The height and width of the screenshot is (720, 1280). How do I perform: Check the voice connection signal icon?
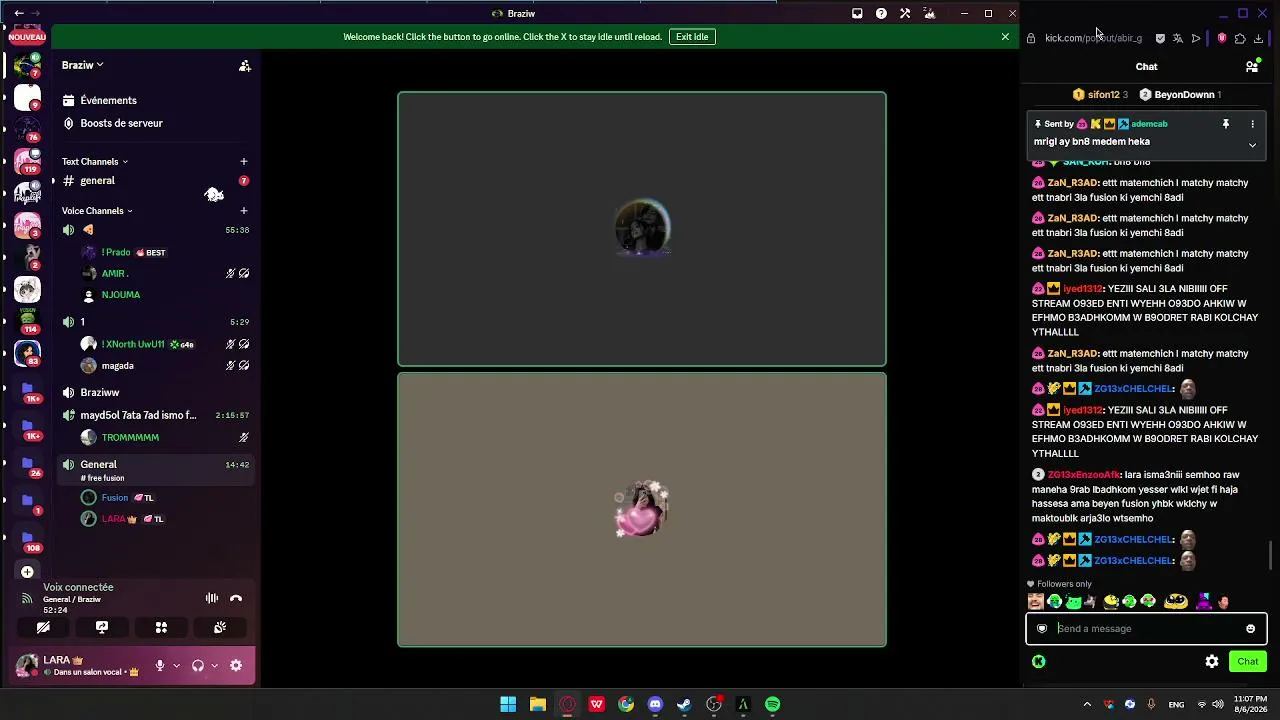pyautogui.click(x=27, y=598)
